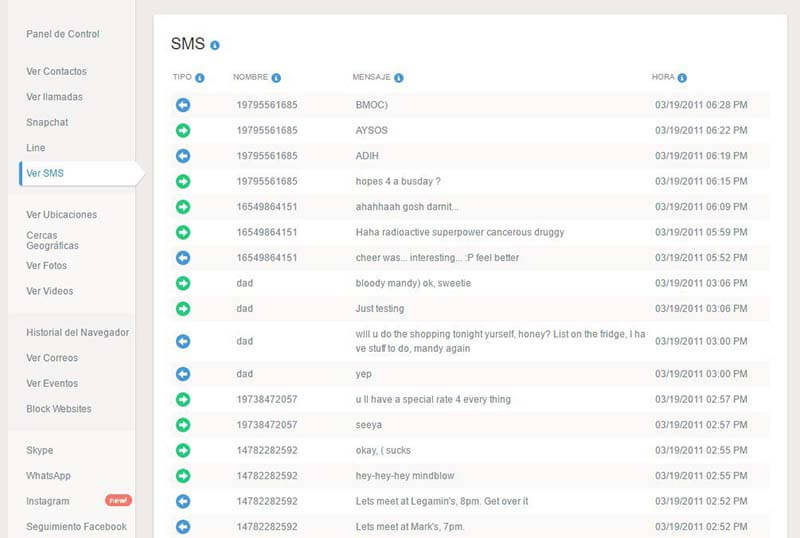Click incoming arrow icon on 'yep' row
Screen dimensions: 800x538
pyautogui.click(x=183, y=374)
